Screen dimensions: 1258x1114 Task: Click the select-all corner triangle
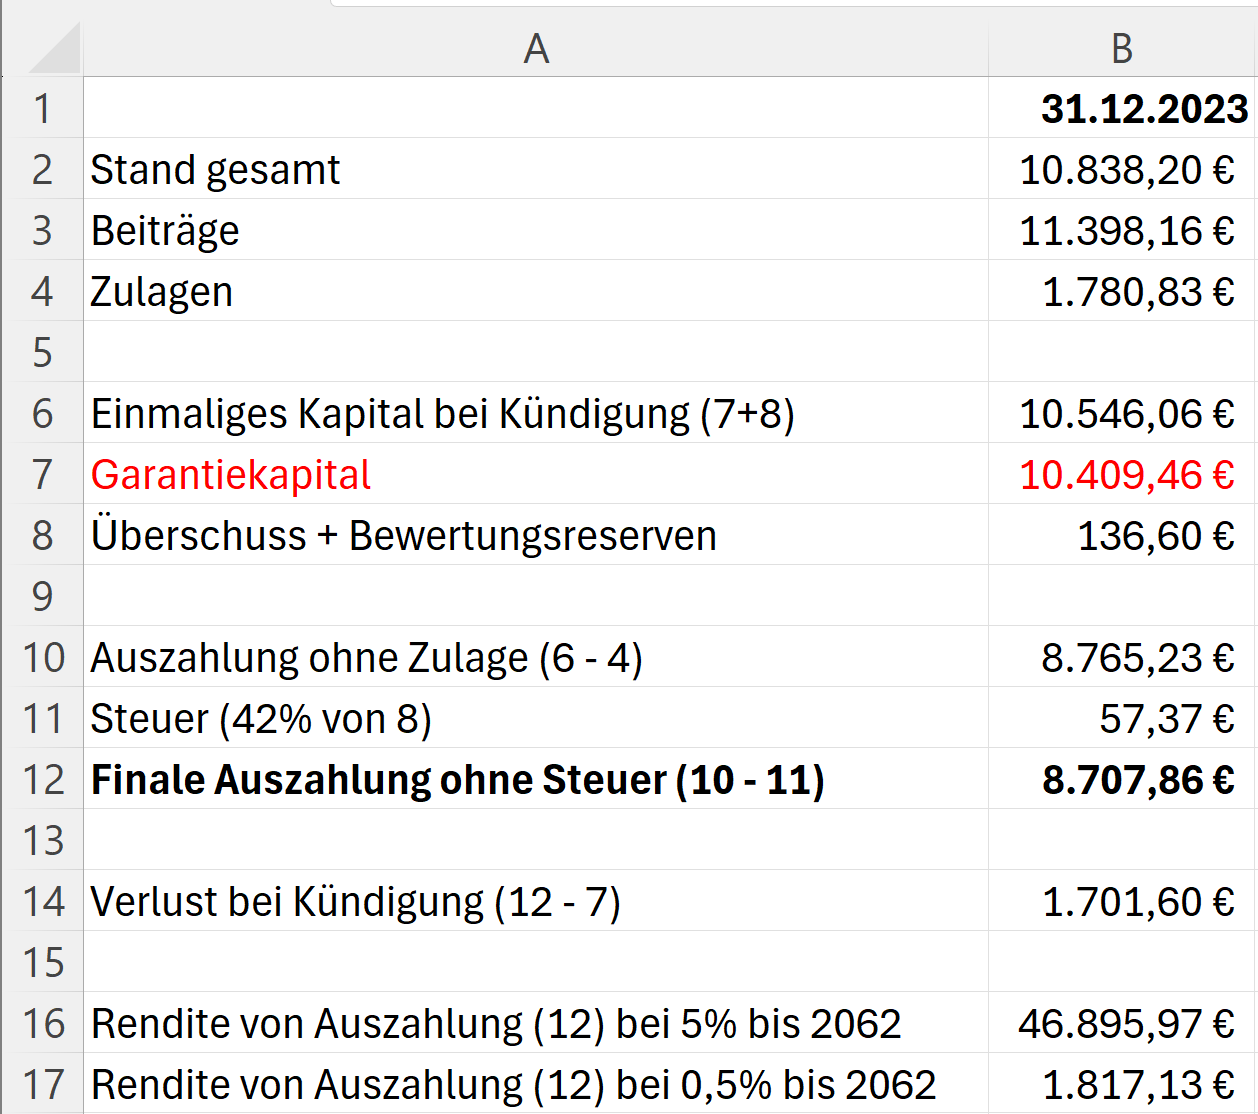[55, 50]
